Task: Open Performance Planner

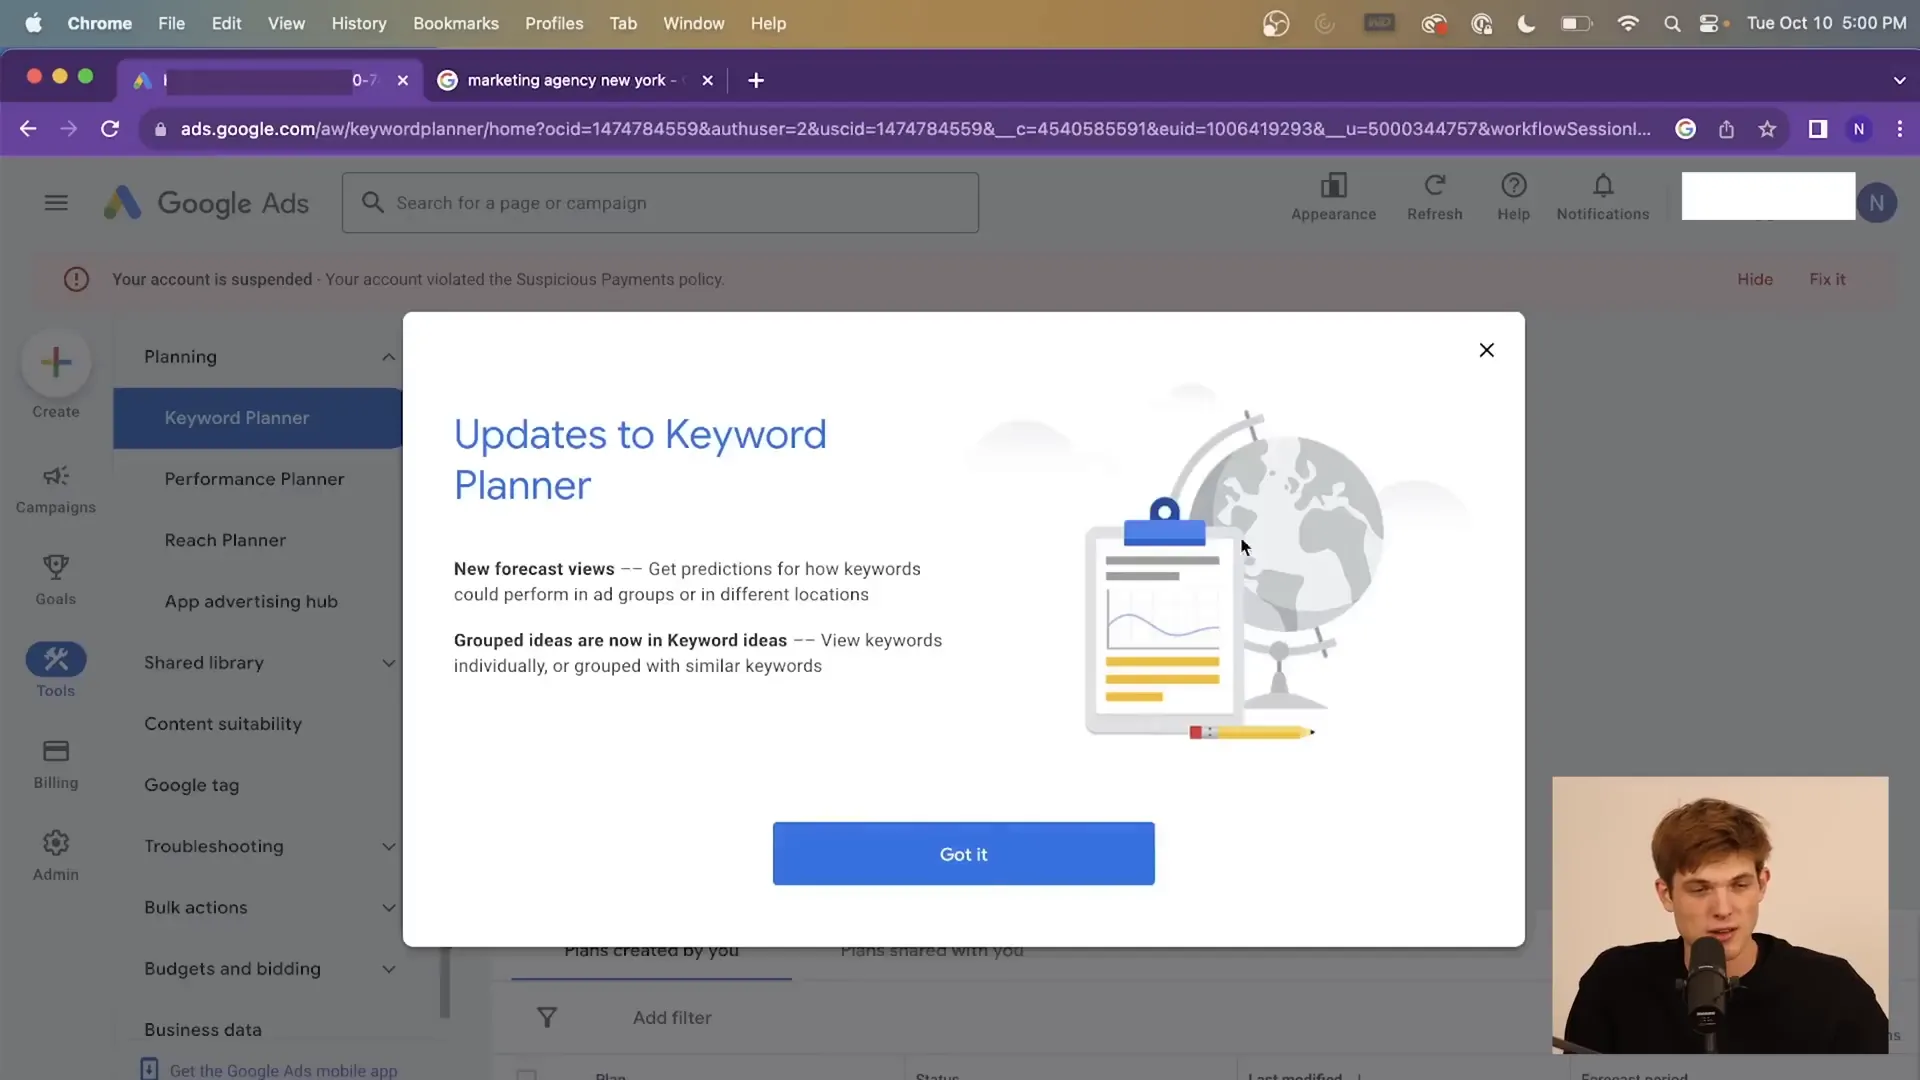Action: (x=254, y=479)
